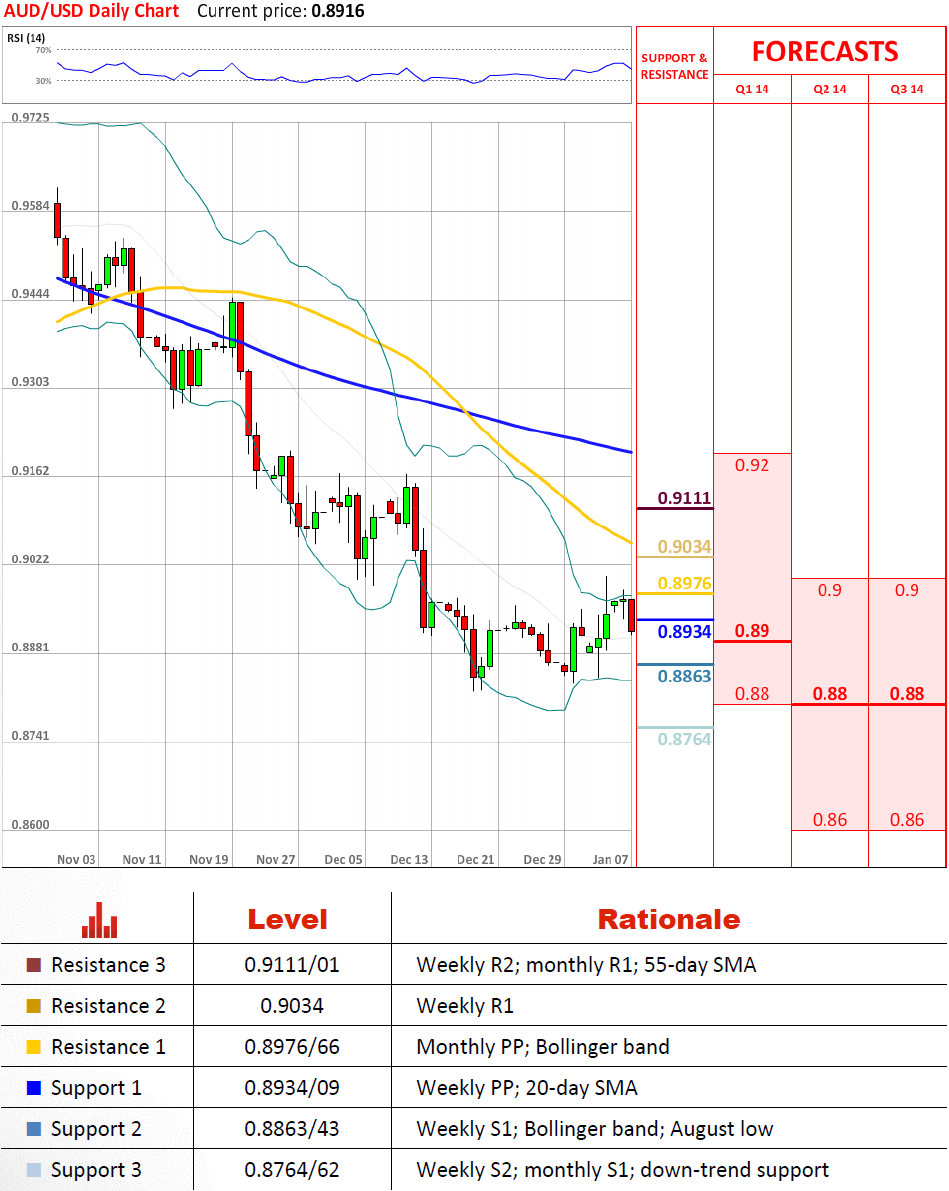949x1191 pixels.
Task: Click rationale 'Weekly S2; monthly S1; down-trend support'
Action: click(x=622, y=1170)
